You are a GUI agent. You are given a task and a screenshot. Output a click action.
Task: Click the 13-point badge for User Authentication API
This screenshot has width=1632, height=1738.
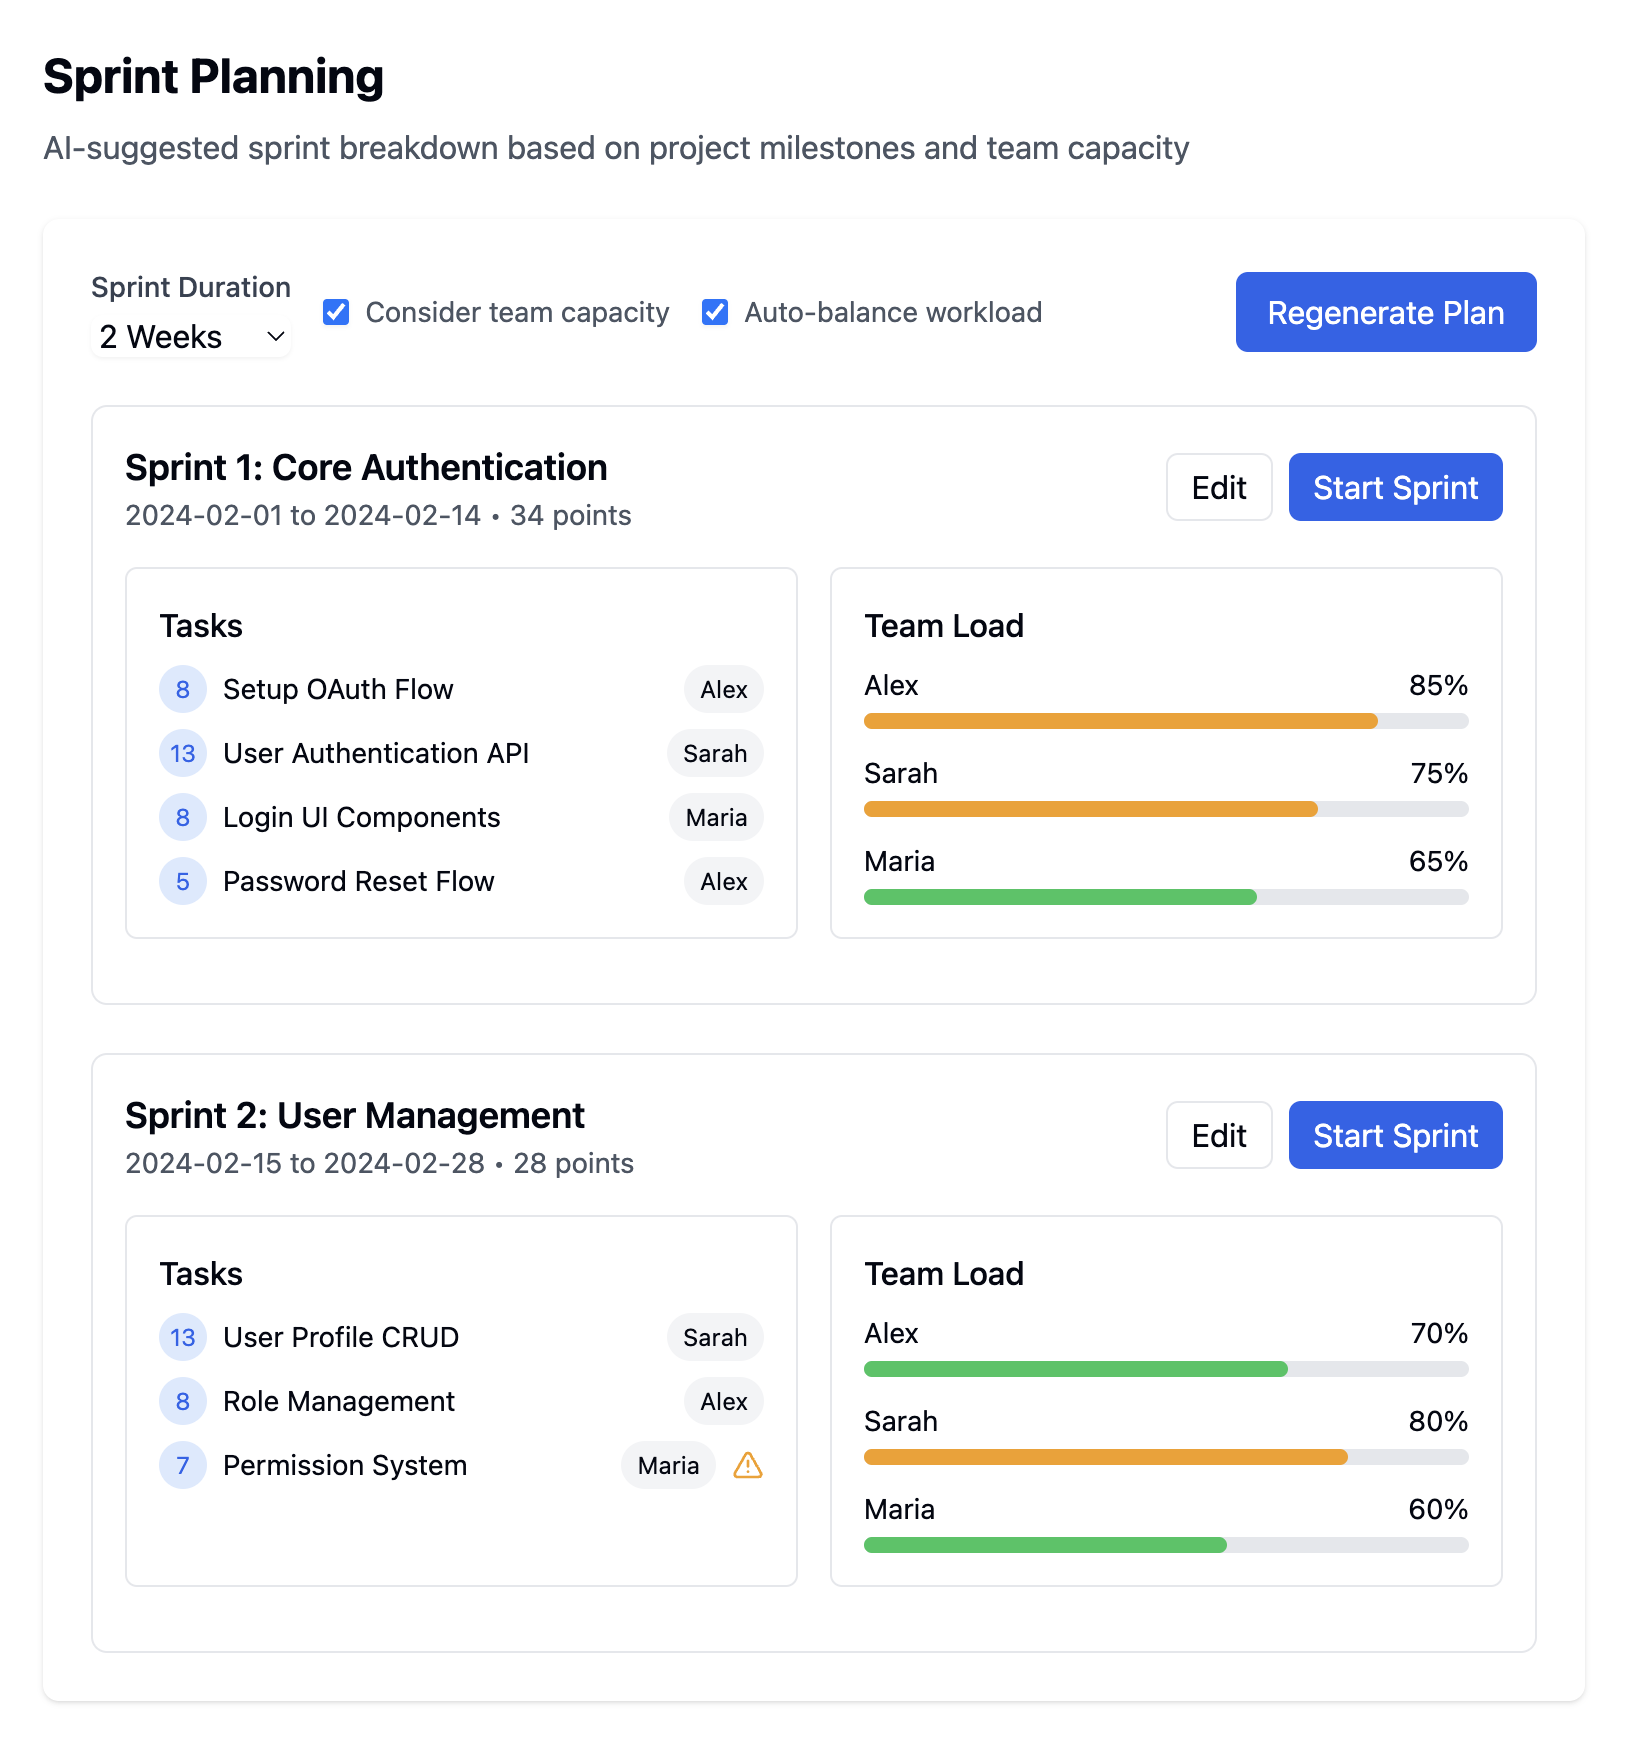(183, 753)
